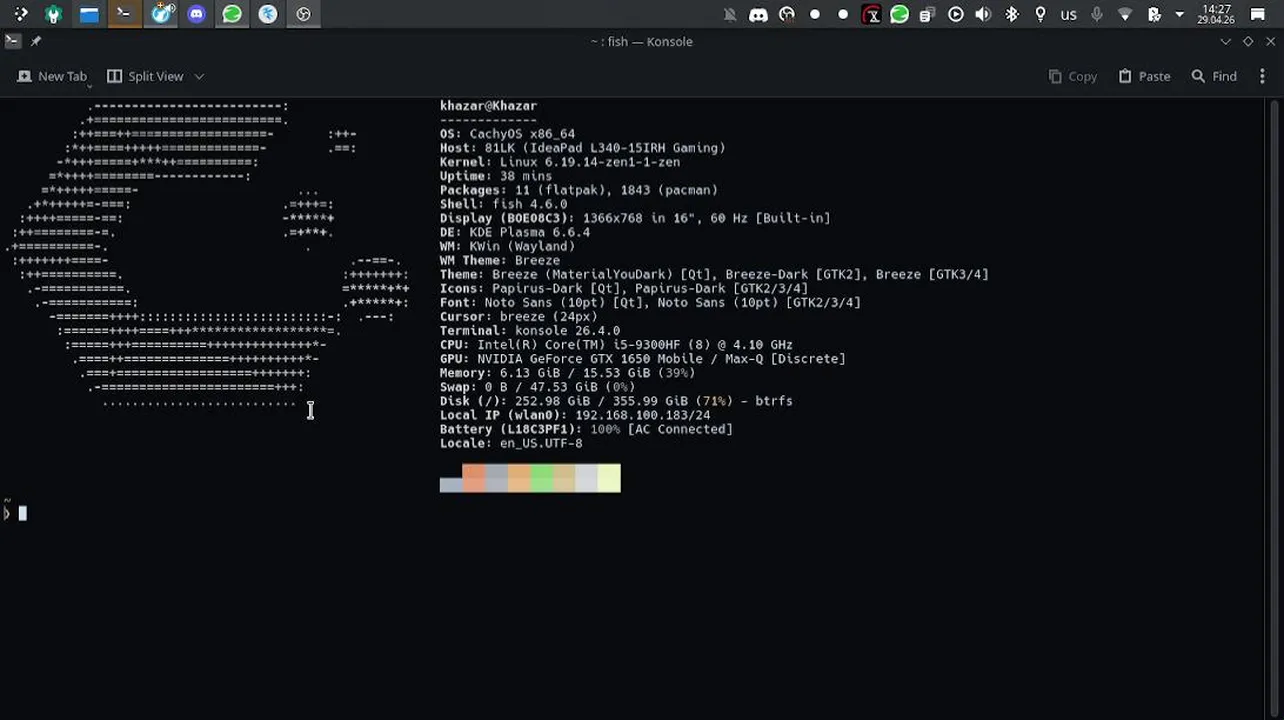Open the Bluetooth tray icon
The height and width of the screenshot is (720, 1284).
[1012, 14]
